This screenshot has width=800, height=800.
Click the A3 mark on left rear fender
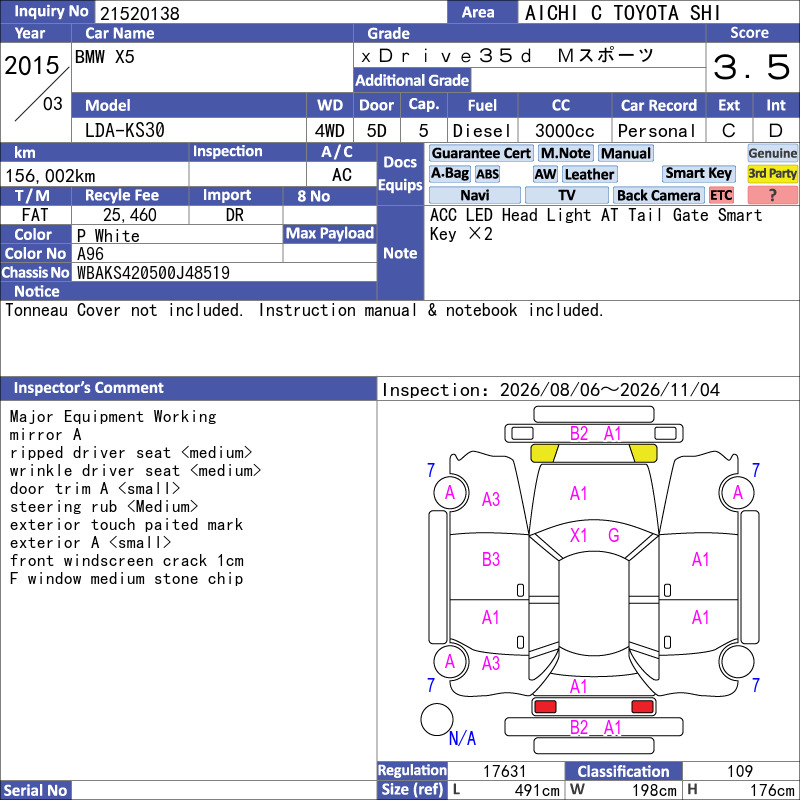pos(491,663)
